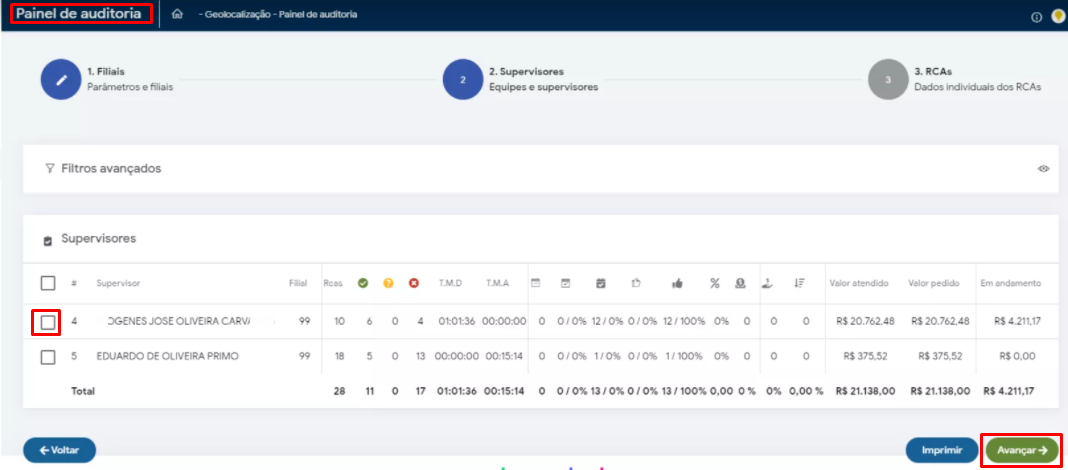Click the pencil icon for step 1 Filiais

(61, 80)
